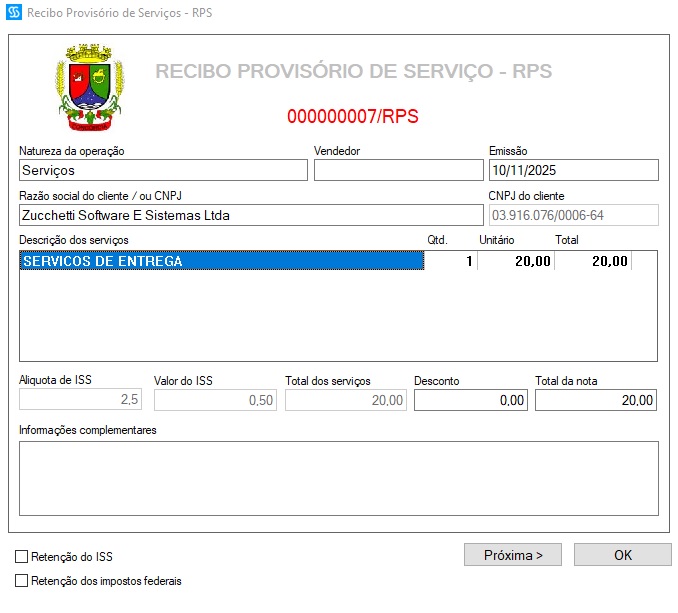Click the Desconto input field
Viewport: 678px width, 613px height.
coord(470,400)
